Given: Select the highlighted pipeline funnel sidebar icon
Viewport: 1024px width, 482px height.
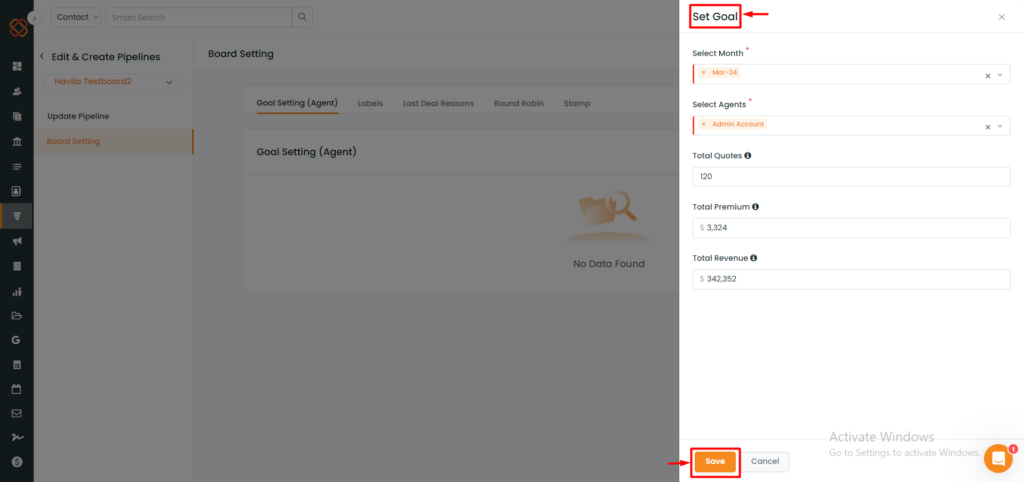Looking at the screenshot, I should pyautogui.click(x=17, y=216).
